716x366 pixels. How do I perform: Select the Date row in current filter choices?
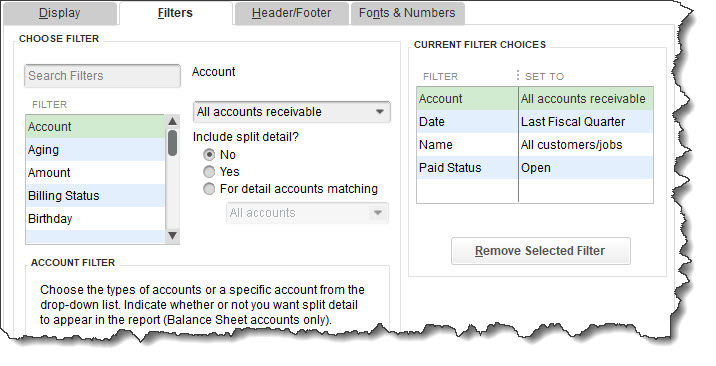point(535,122)
